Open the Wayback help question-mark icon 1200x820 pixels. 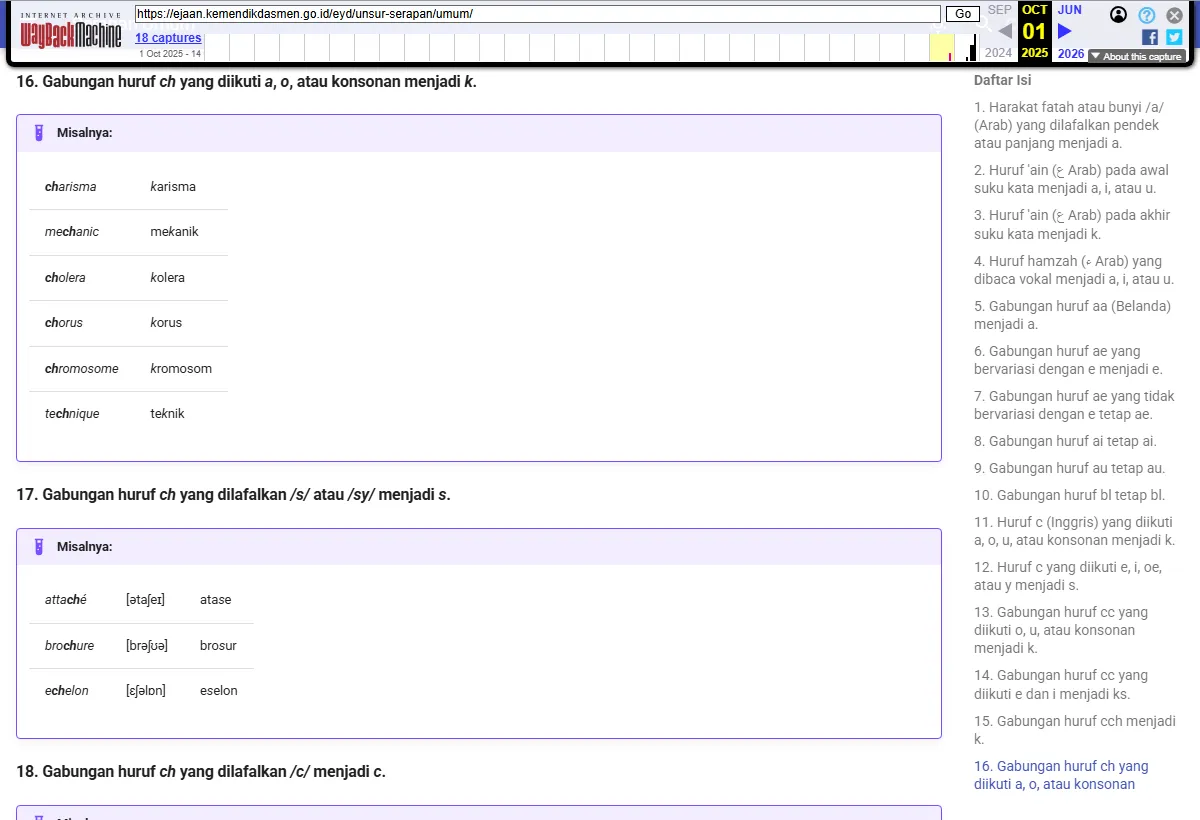pos(1147,15)
